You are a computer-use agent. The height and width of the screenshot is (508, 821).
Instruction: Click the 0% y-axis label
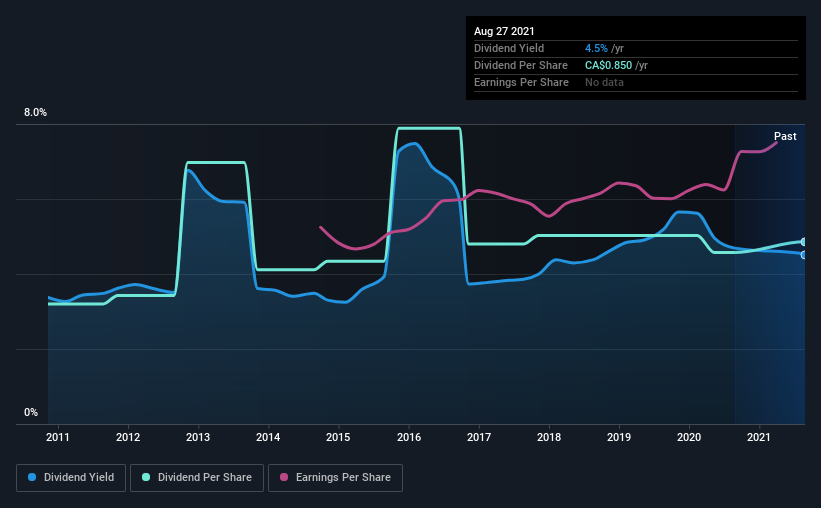click(x=31, y=412)
